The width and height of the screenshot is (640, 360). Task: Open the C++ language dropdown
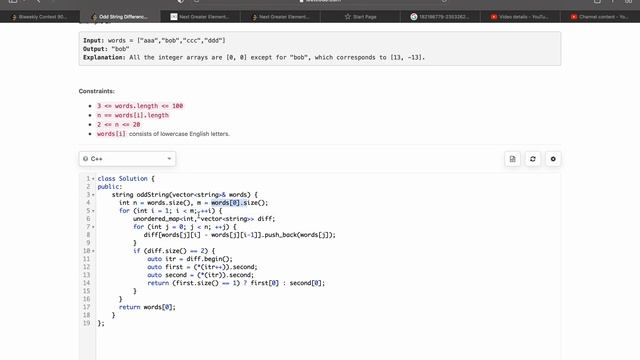tap(127, 159)
